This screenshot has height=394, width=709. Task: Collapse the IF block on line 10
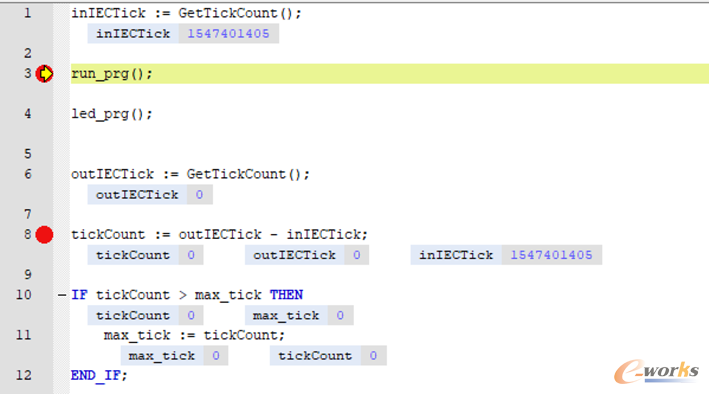pyautogui.click(x=62, y=295)
